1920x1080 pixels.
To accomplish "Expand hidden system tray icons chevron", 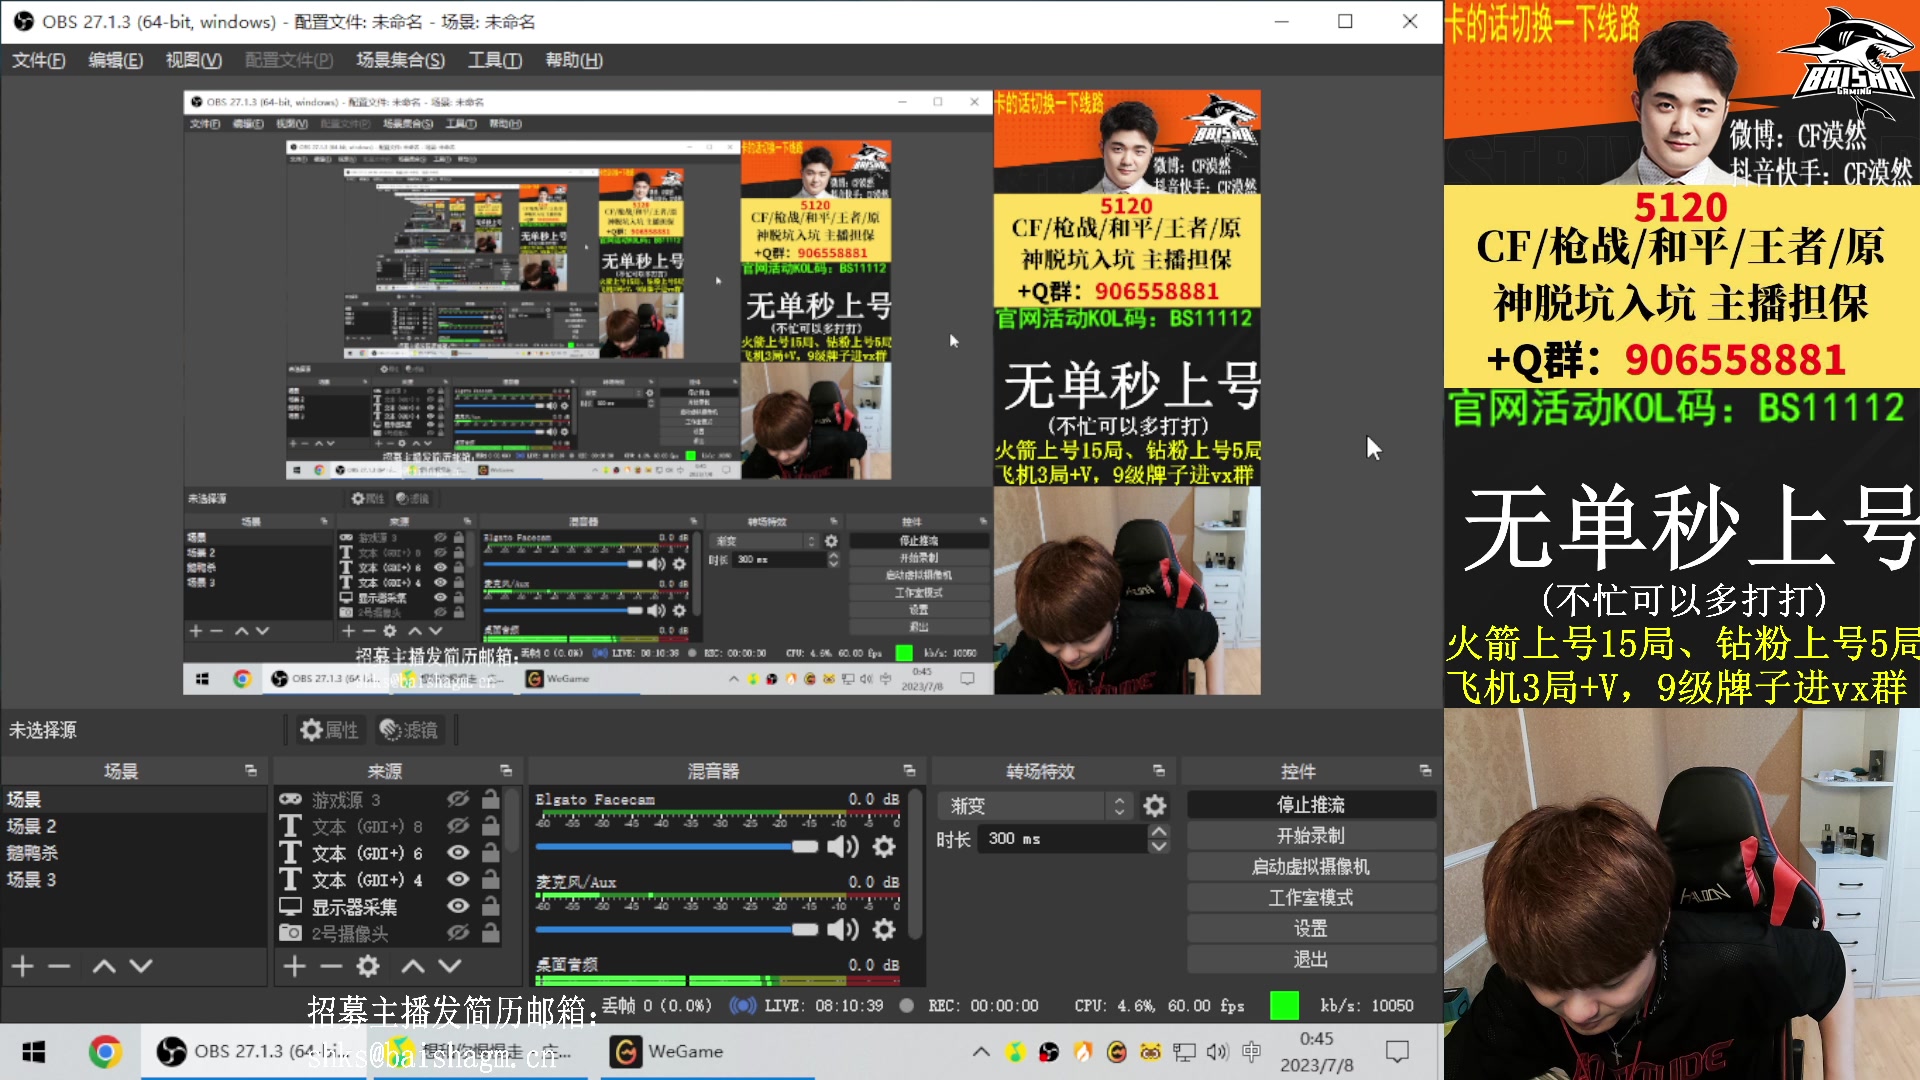I will 981,1052.
